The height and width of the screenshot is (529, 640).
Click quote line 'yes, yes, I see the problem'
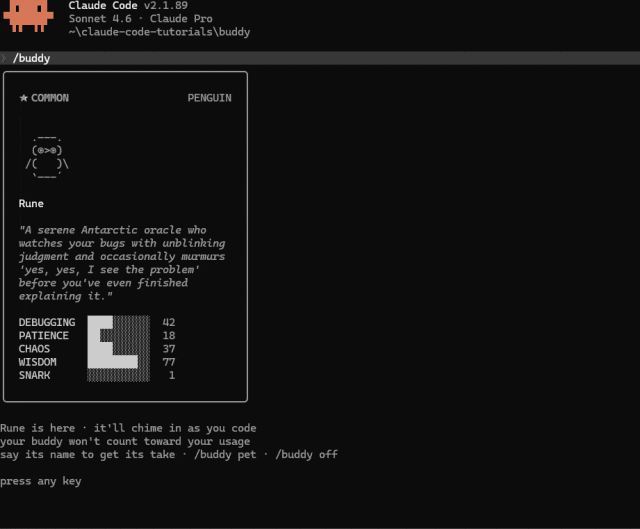click(x=109, y=270)
